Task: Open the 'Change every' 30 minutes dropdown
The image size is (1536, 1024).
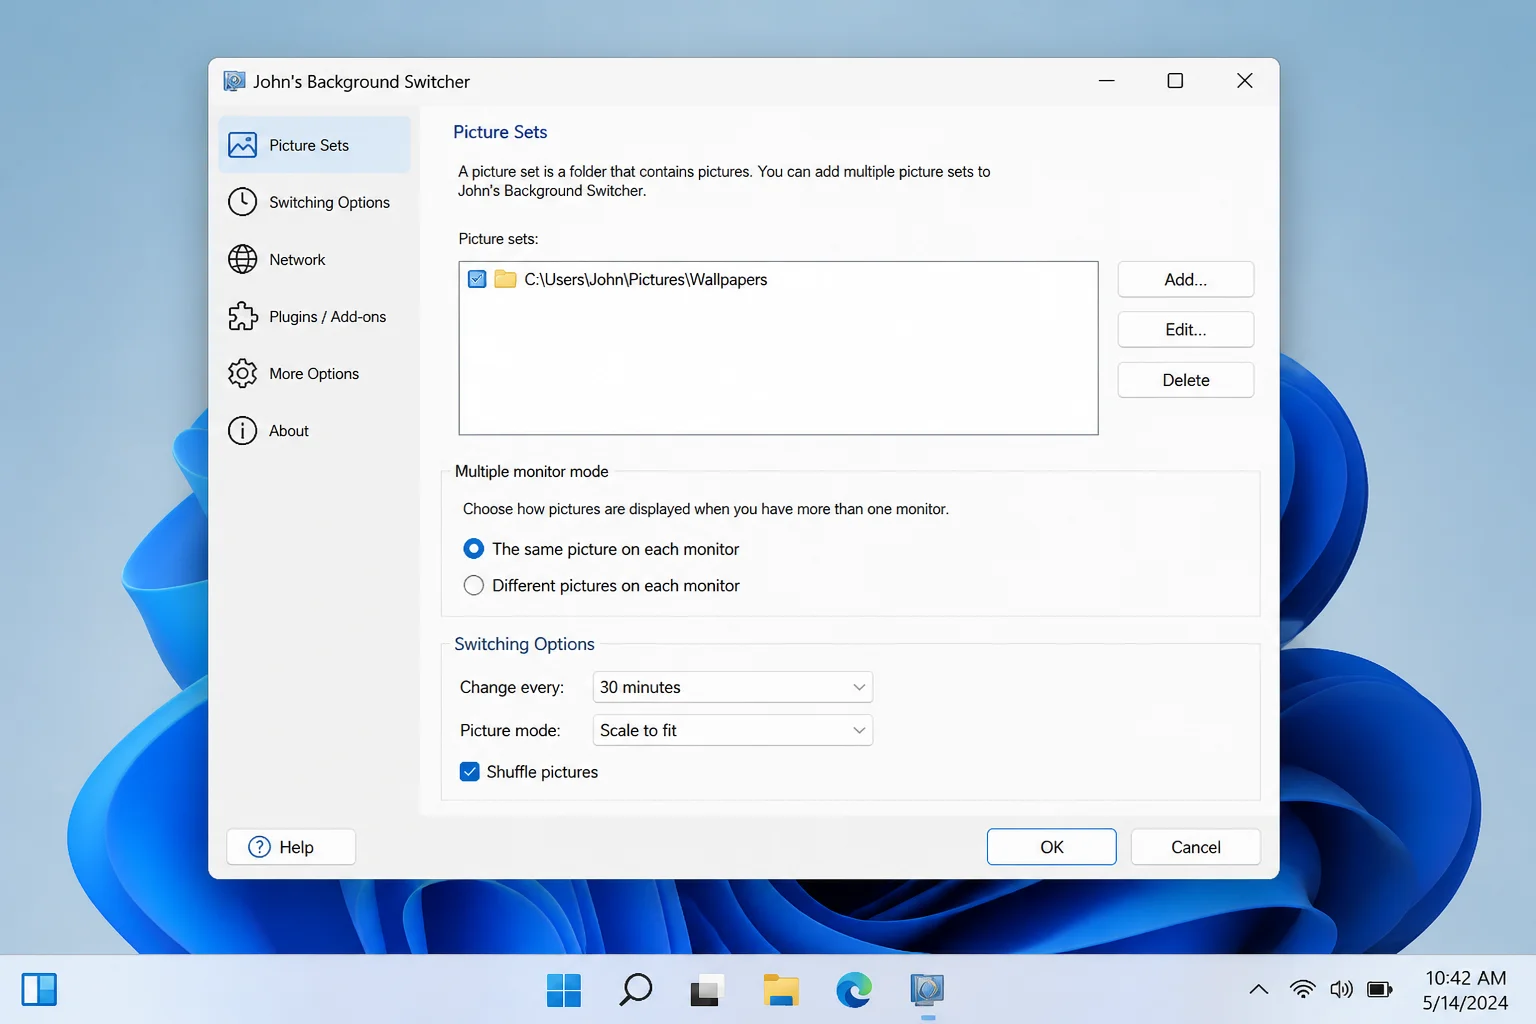Action: tap(733, 687)
